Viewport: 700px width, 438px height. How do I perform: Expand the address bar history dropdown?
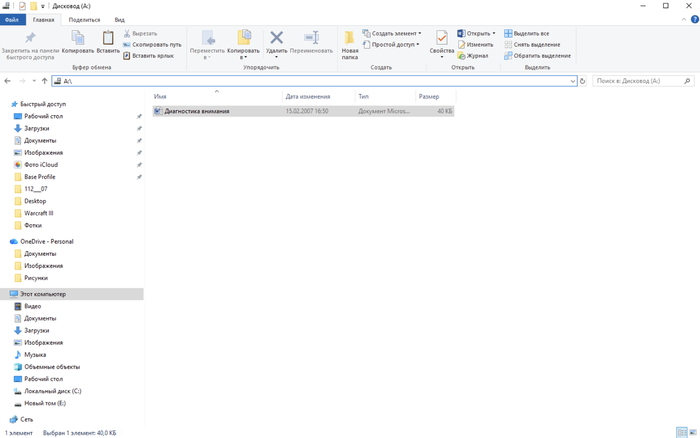[x=573, y=81]
